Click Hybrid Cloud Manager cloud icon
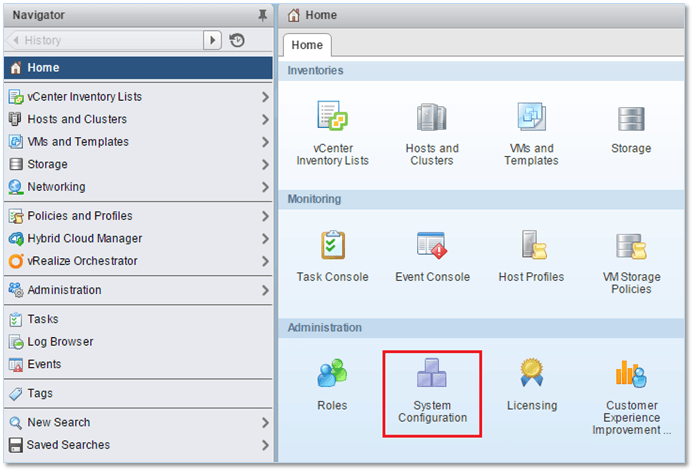Screen dimensions: 694x472 tap(16, 239)
